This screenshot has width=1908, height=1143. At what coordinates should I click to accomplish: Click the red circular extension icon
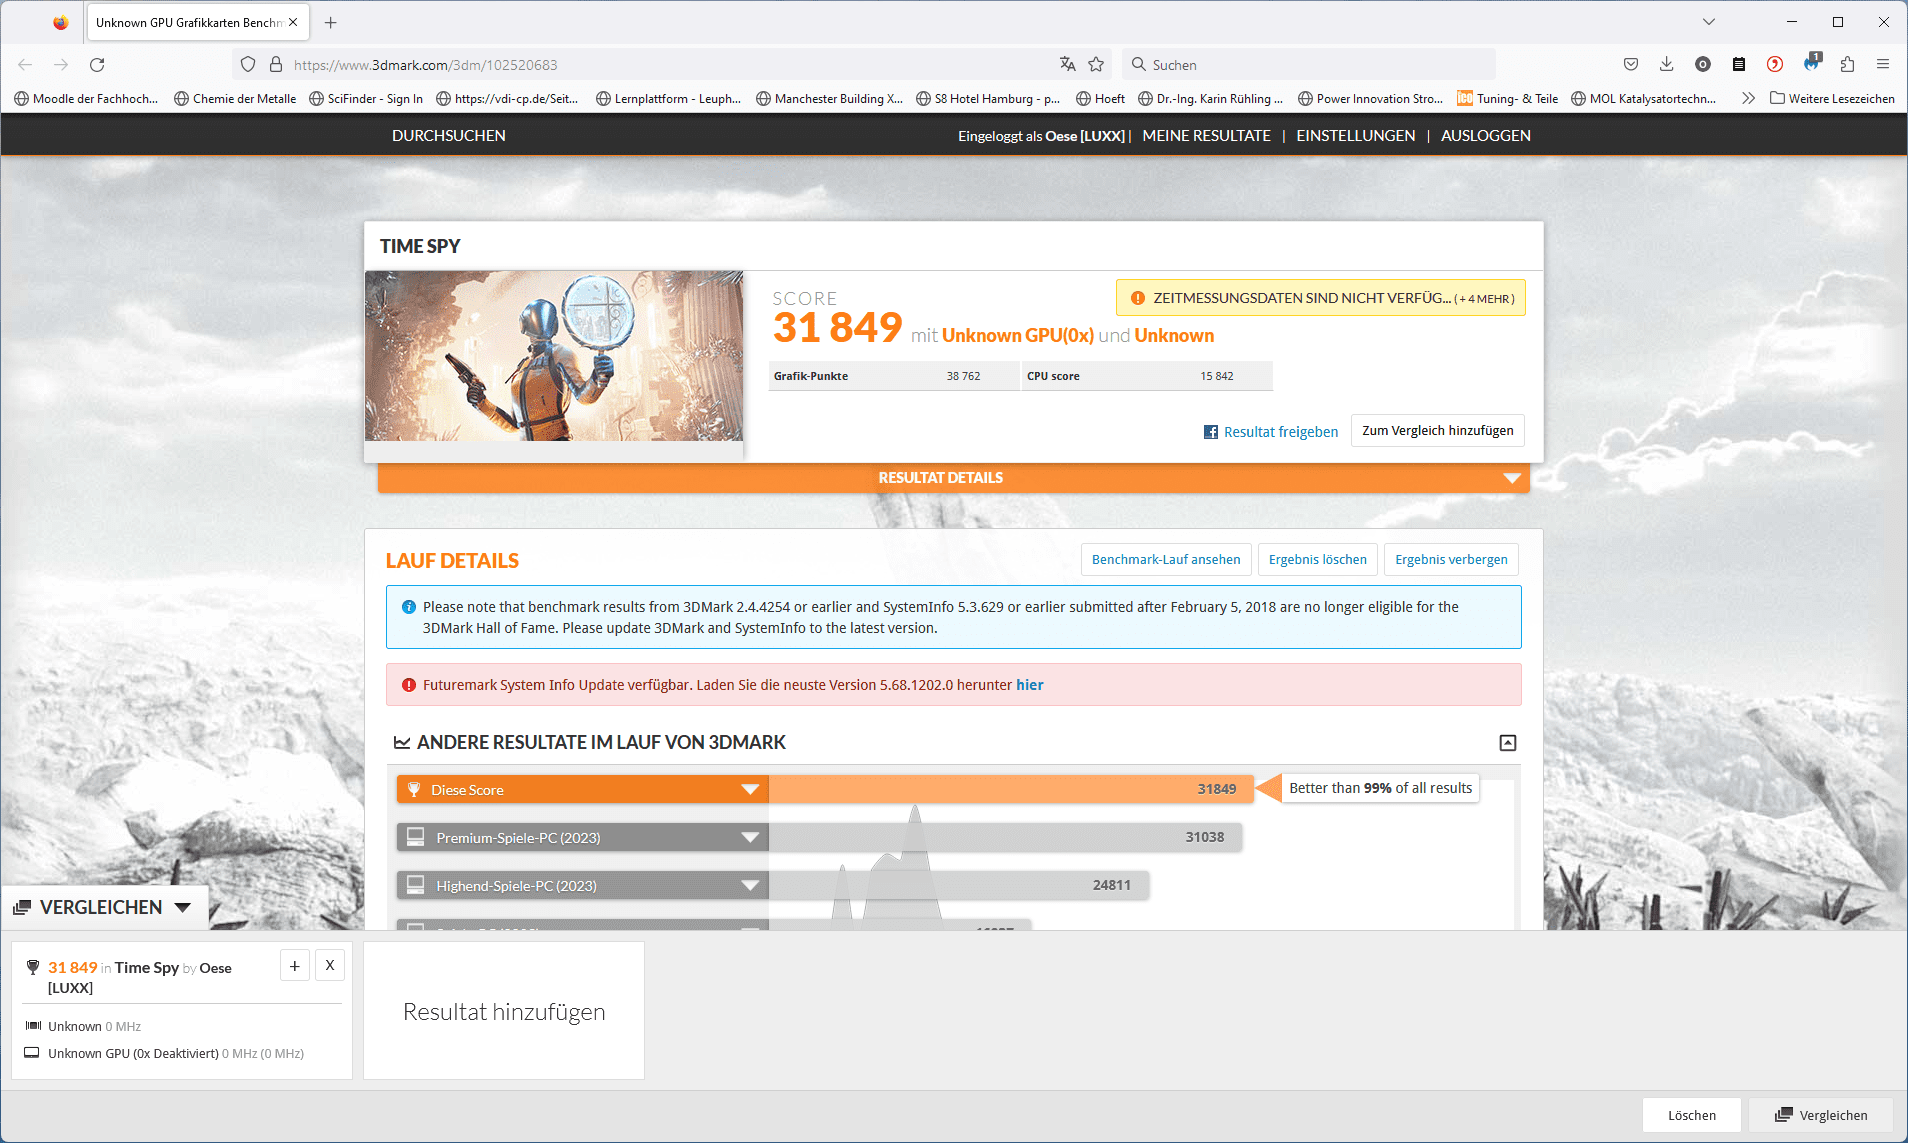(x=1775, y=64)
